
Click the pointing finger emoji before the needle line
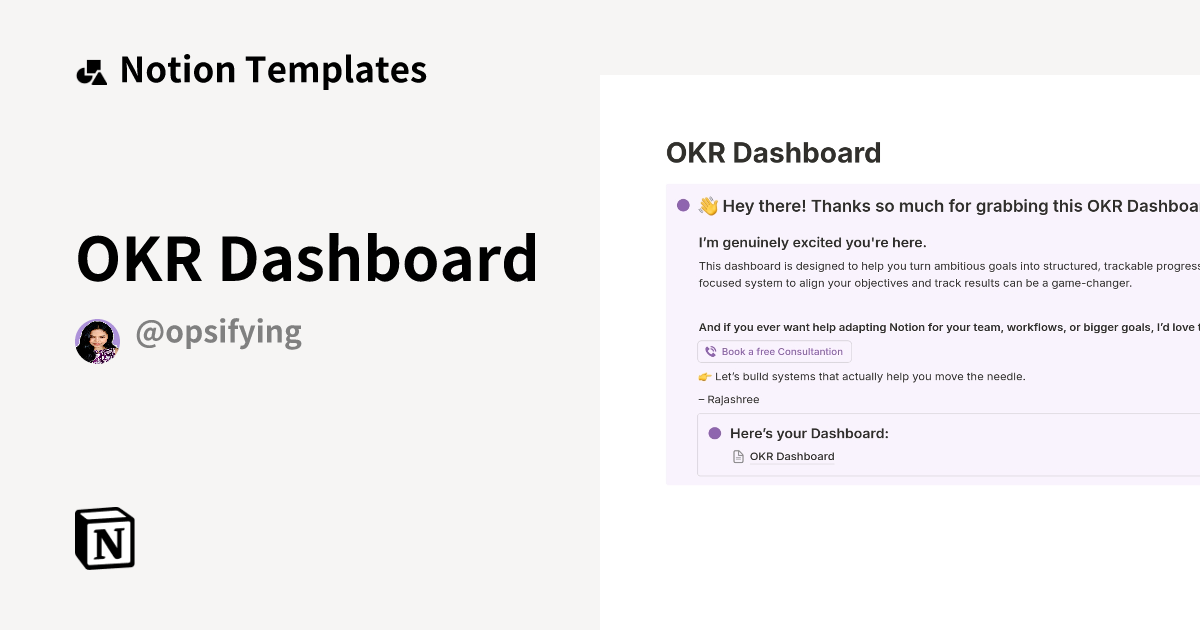[x=706, y=376]
